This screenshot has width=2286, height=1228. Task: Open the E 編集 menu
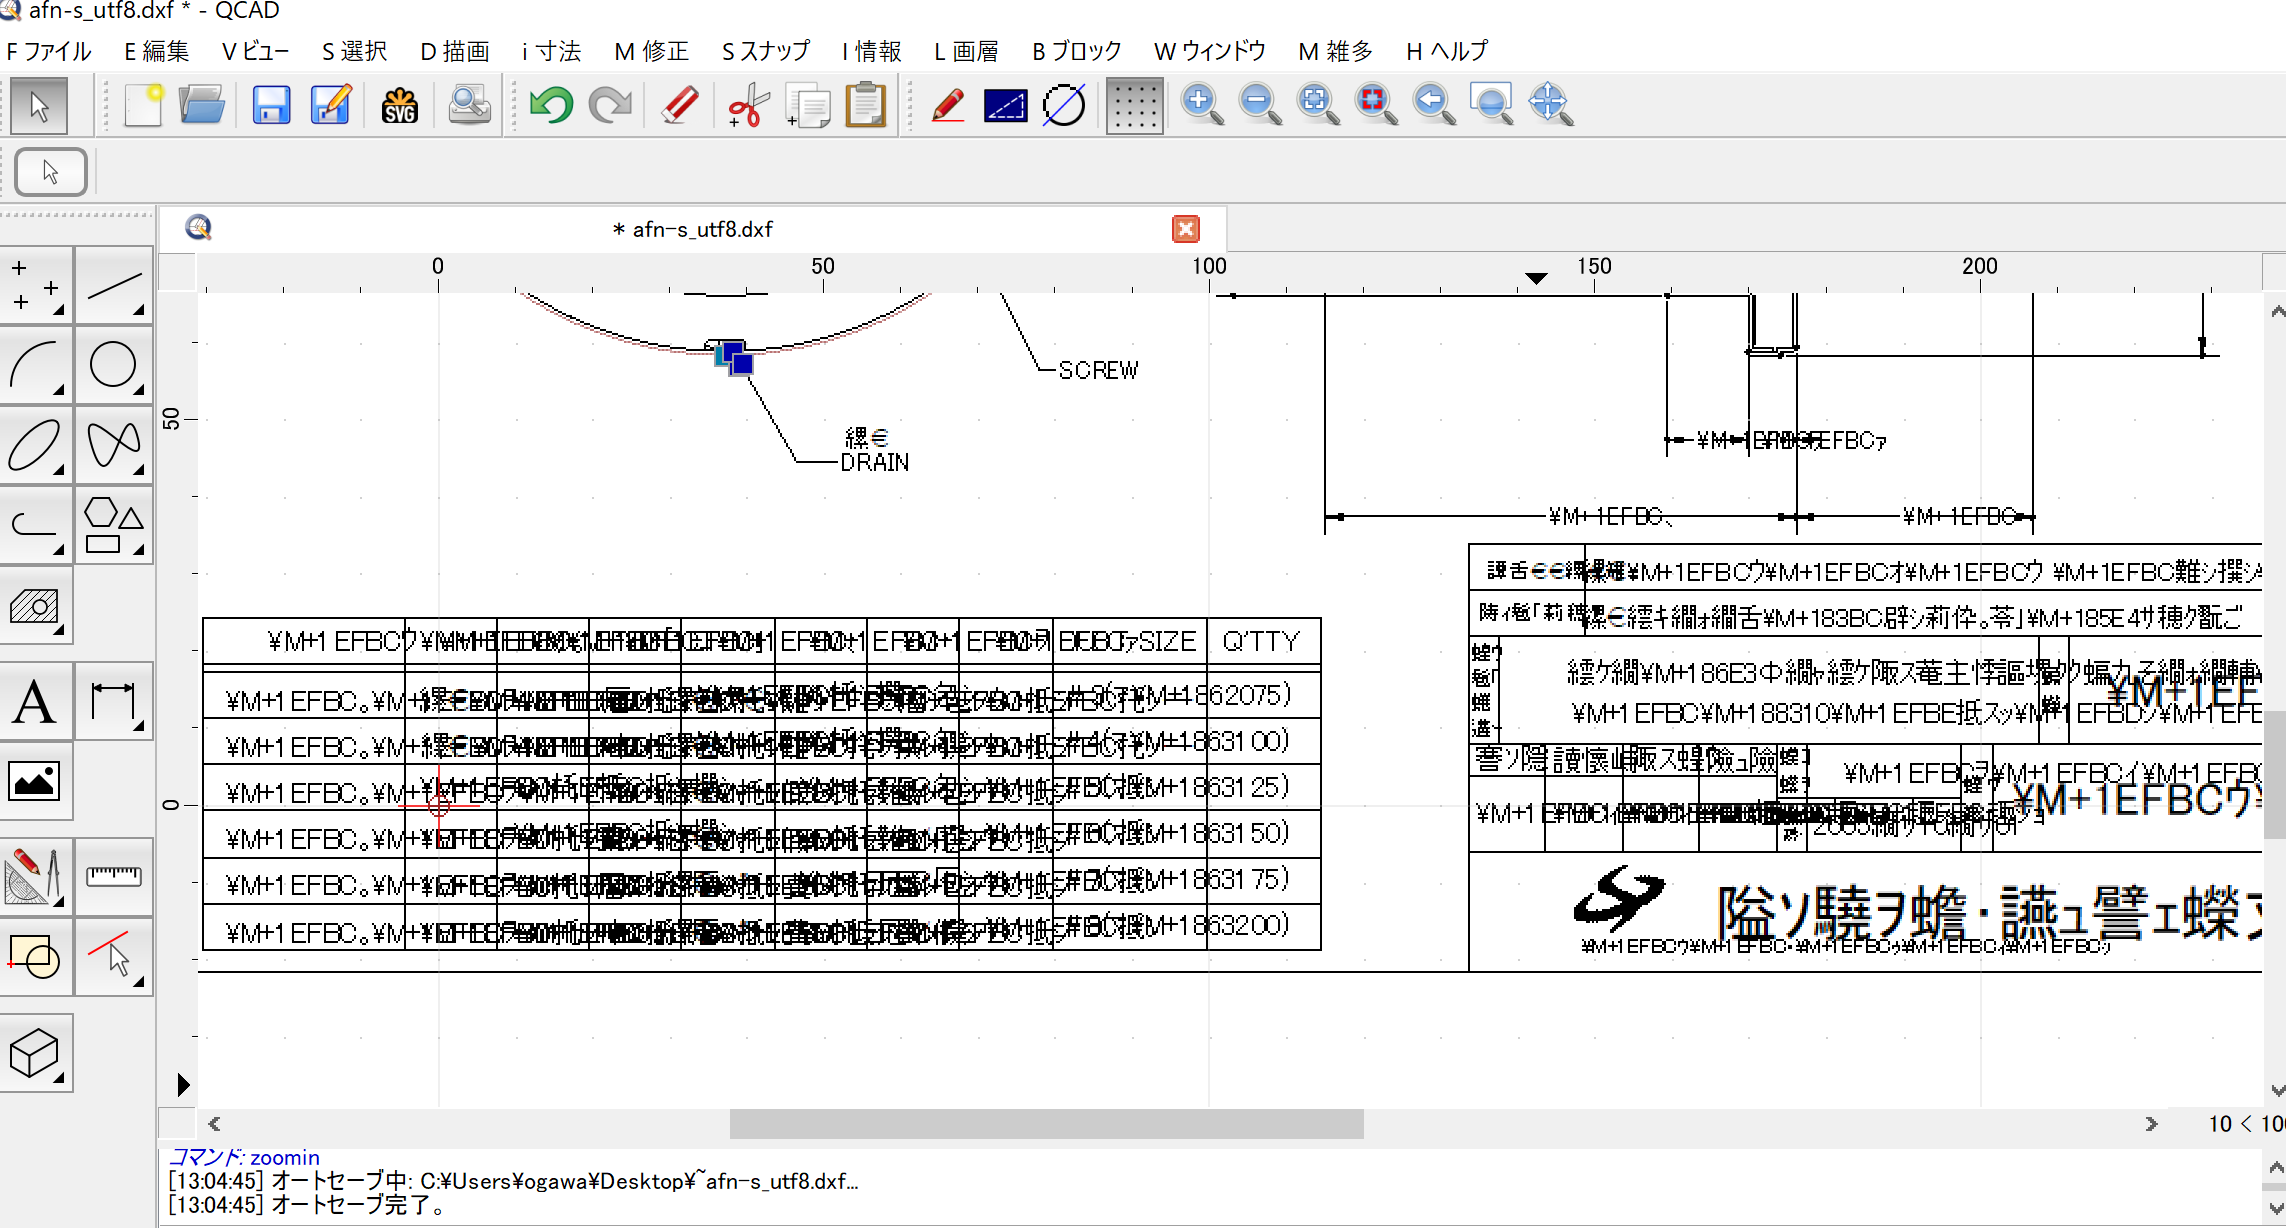pos(157,51)
